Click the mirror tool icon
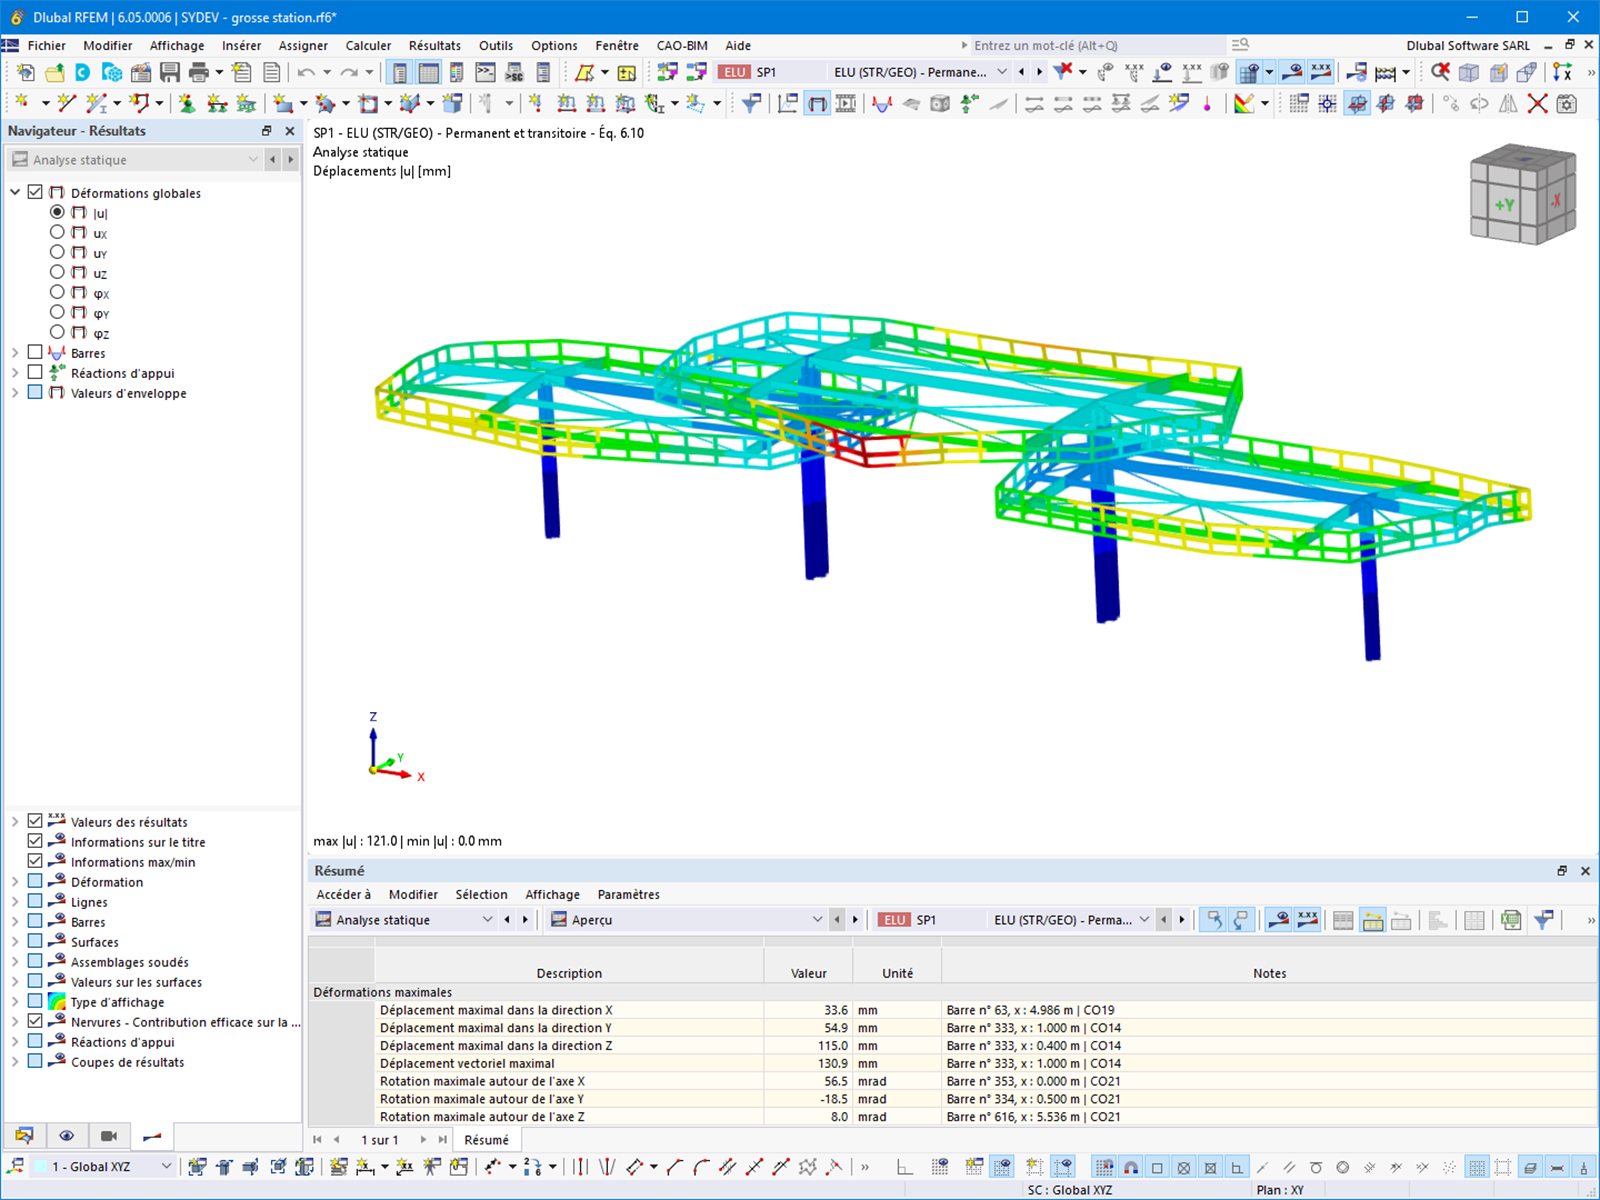The image size is (1600, 1200). (x=1509, y=103)
